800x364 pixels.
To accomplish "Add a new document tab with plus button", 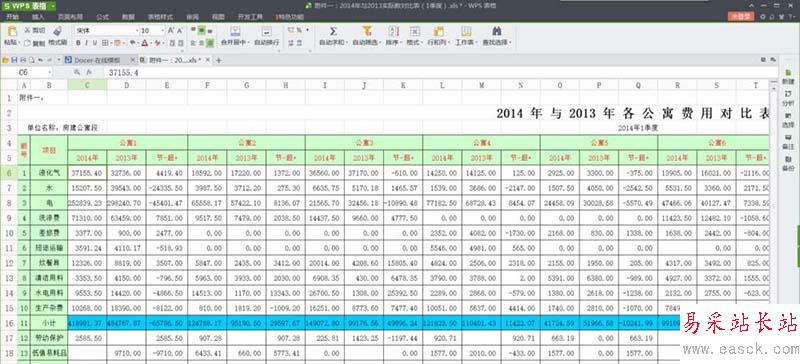I will 219,60.
